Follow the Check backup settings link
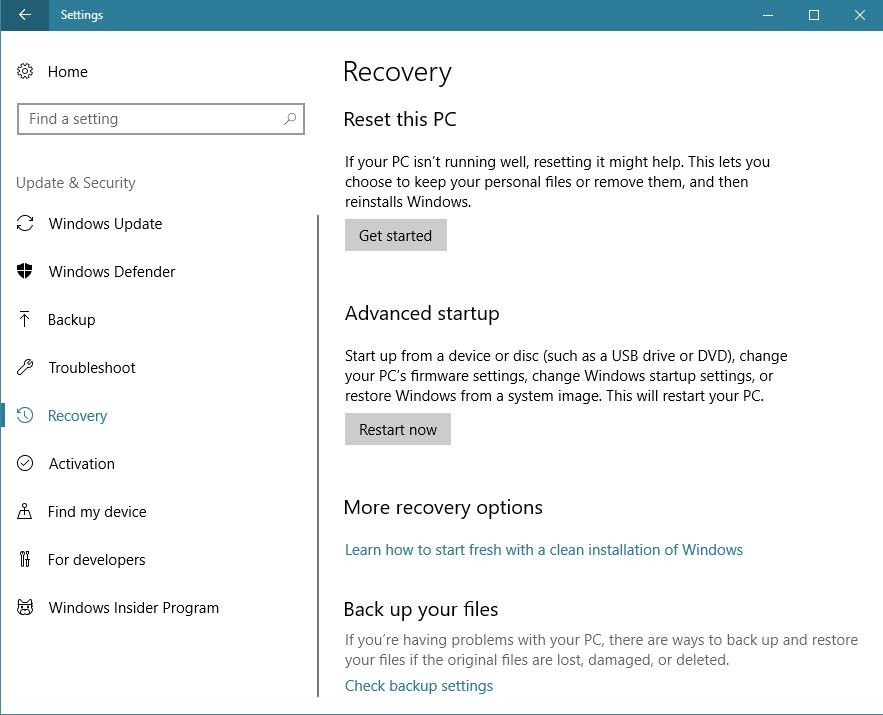This screenshot has height=715, width=883. (x=418, y=686)
